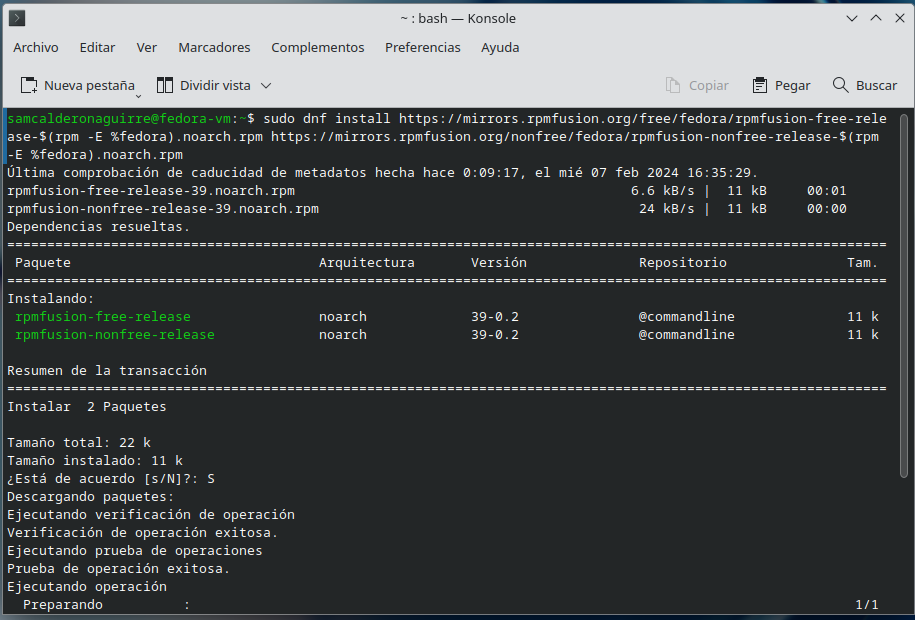Viewport: 915px width, 620px height.
Task: Click the Konsole app icon in title bar
Action: click(x=16, y=18)
